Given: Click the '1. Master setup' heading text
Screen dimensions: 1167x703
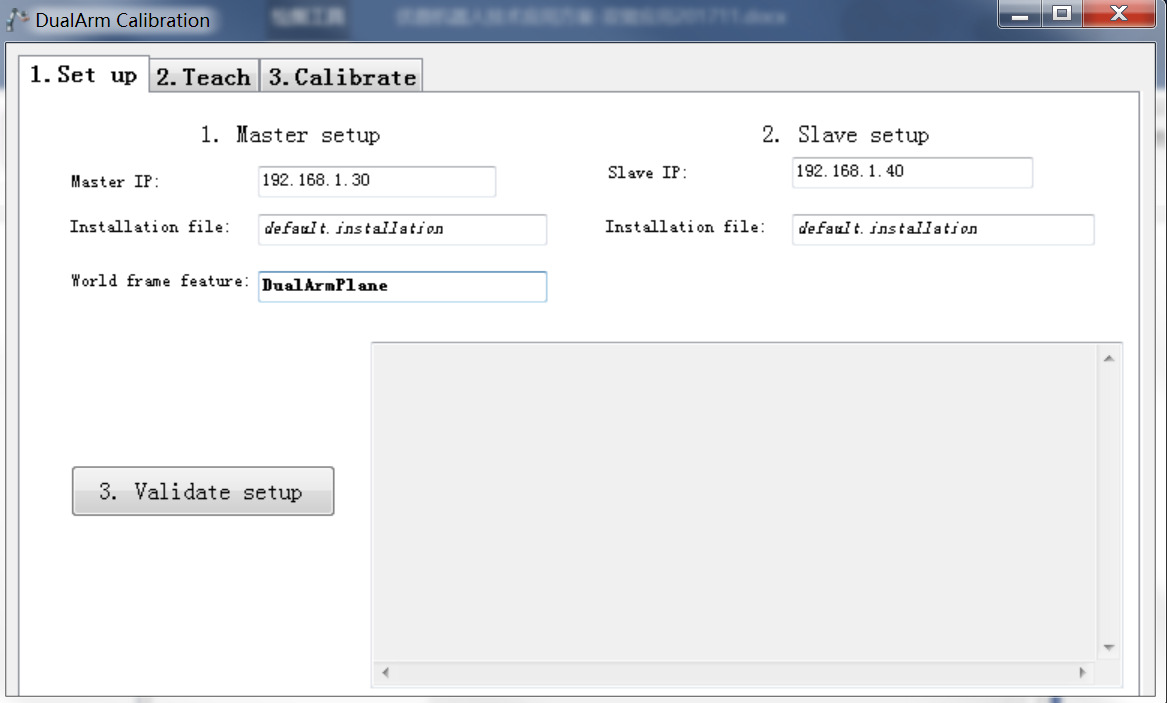Looking at the screenshot, I should pos(290,135).
